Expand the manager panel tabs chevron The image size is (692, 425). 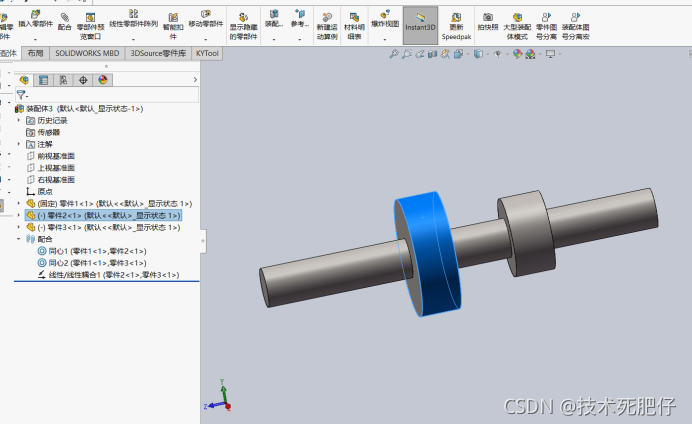pos(195,80)
